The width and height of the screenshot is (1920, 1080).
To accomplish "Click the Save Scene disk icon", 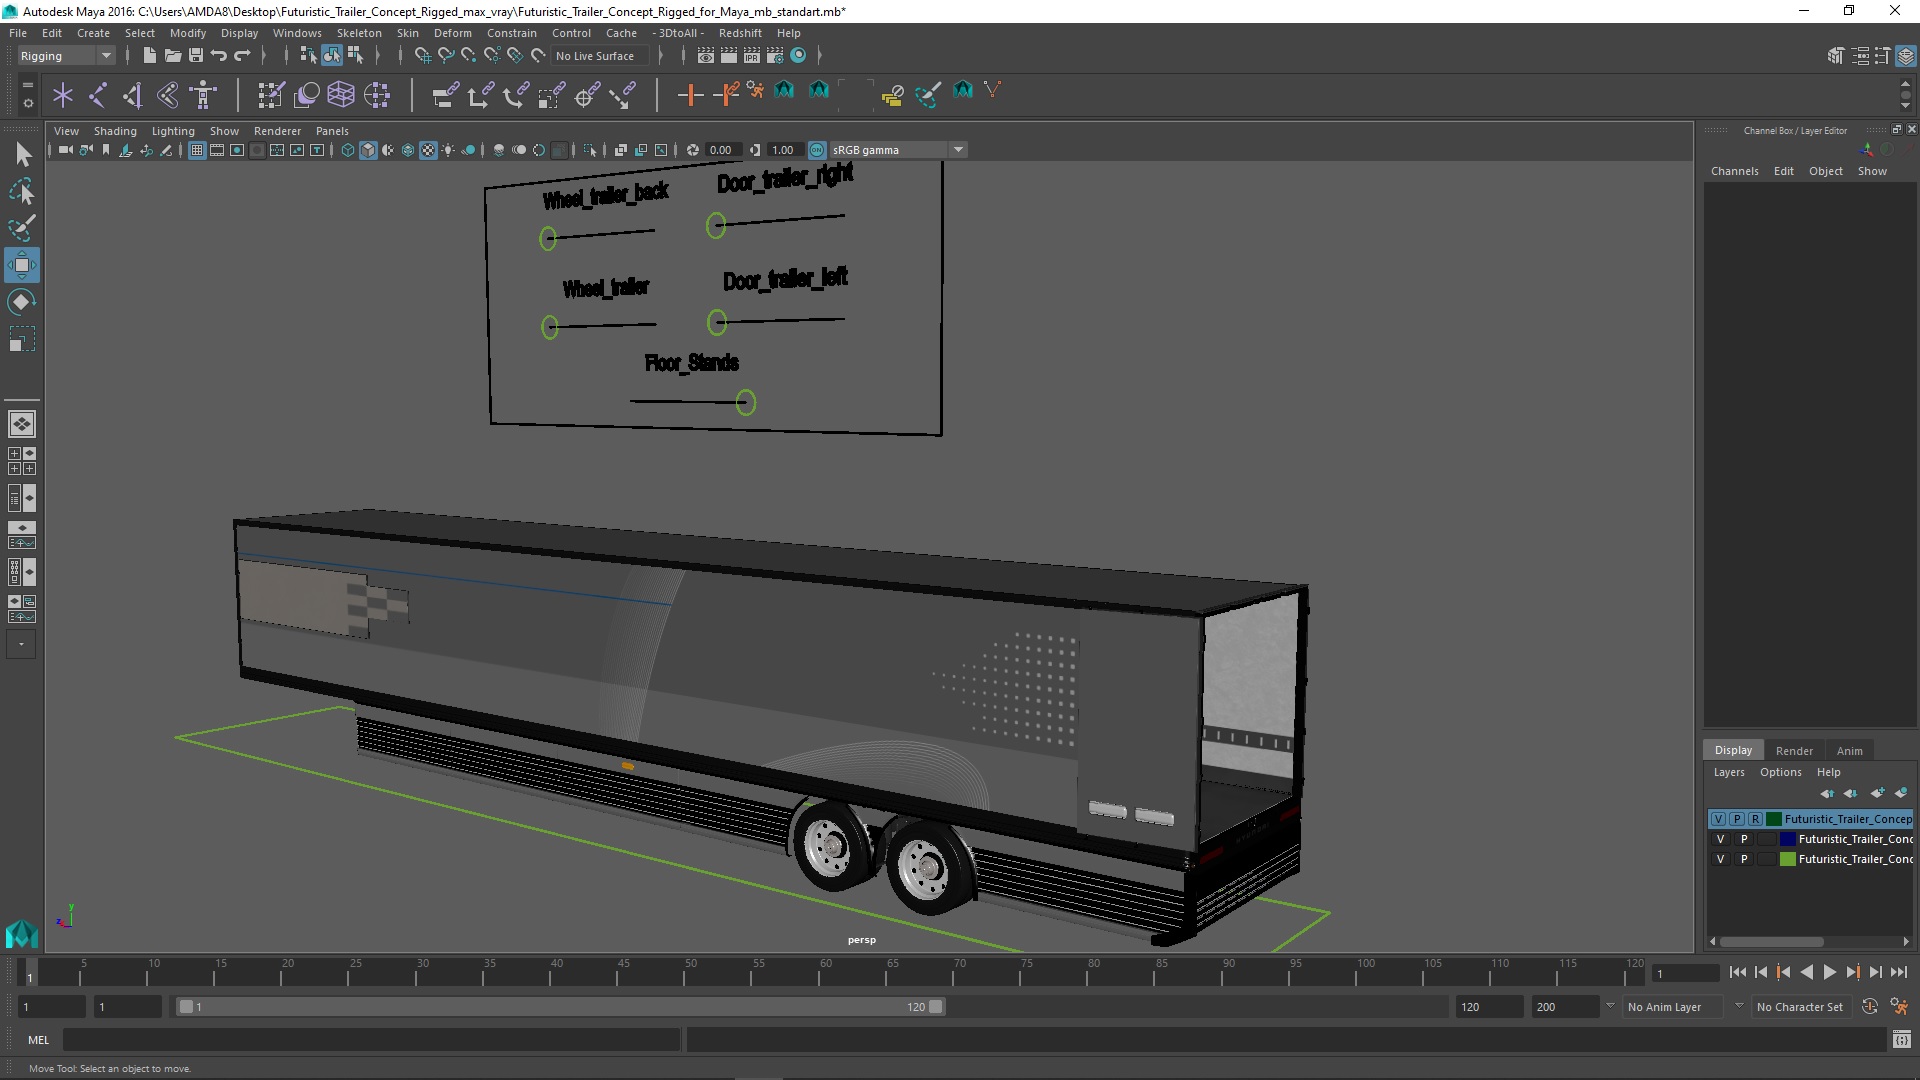I will click(x=196, y=56).
